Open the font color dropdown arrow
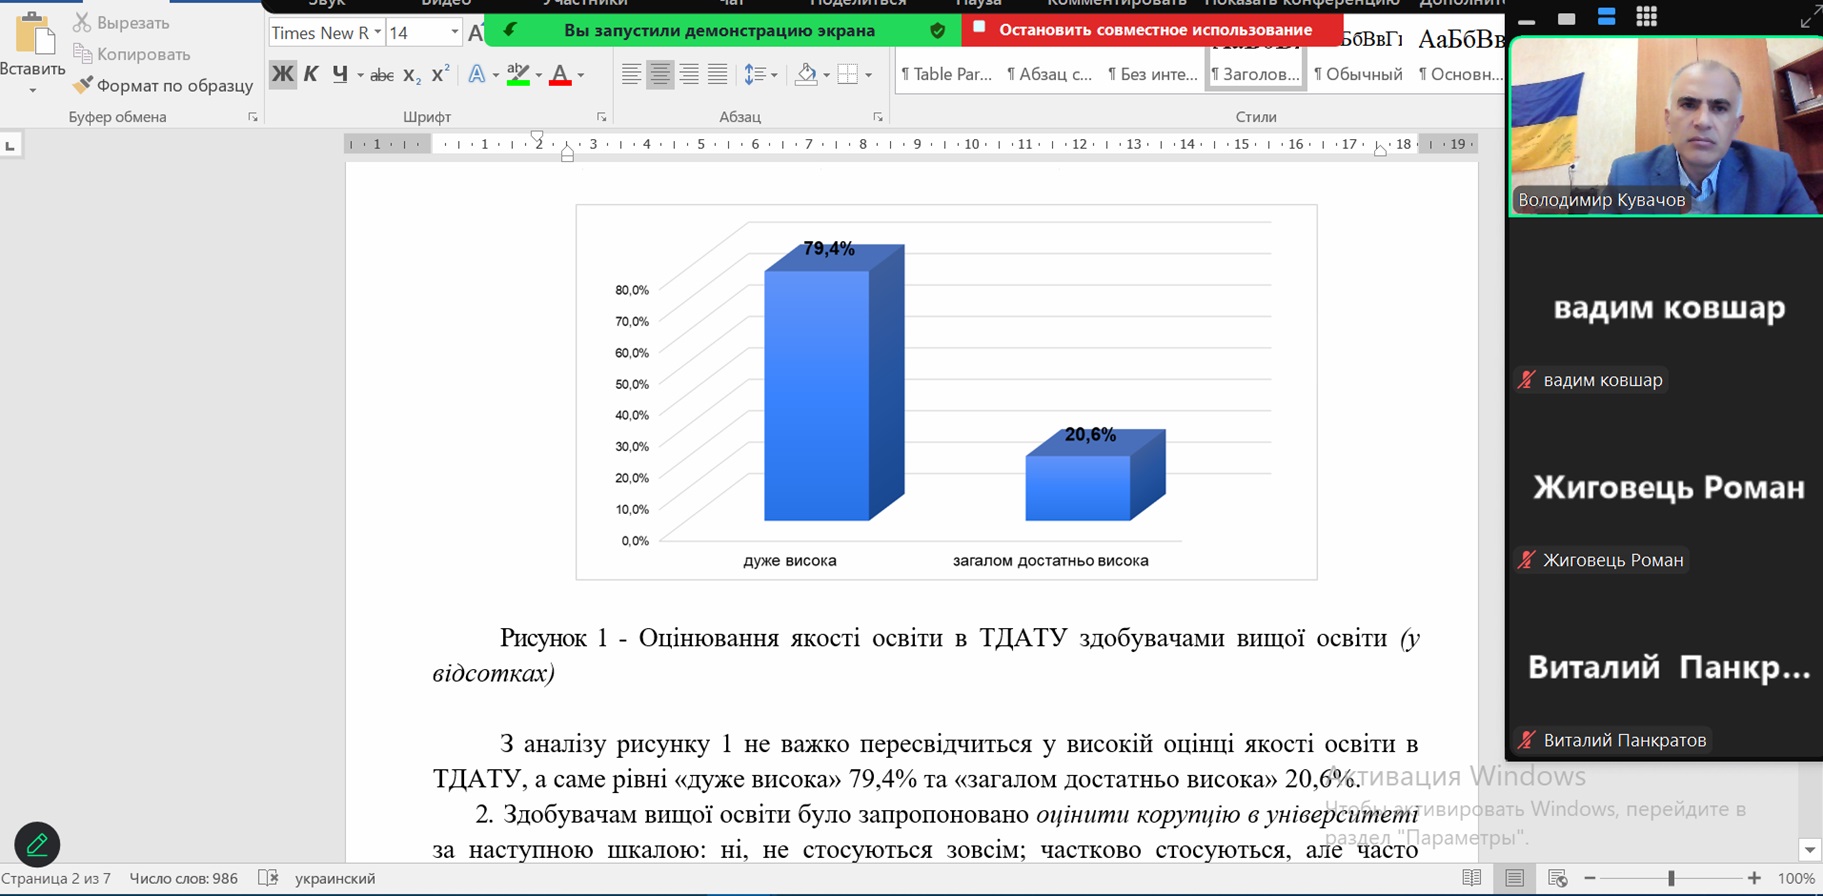The width and height of the screenshot is (1823, 896). tap(580, 75)
